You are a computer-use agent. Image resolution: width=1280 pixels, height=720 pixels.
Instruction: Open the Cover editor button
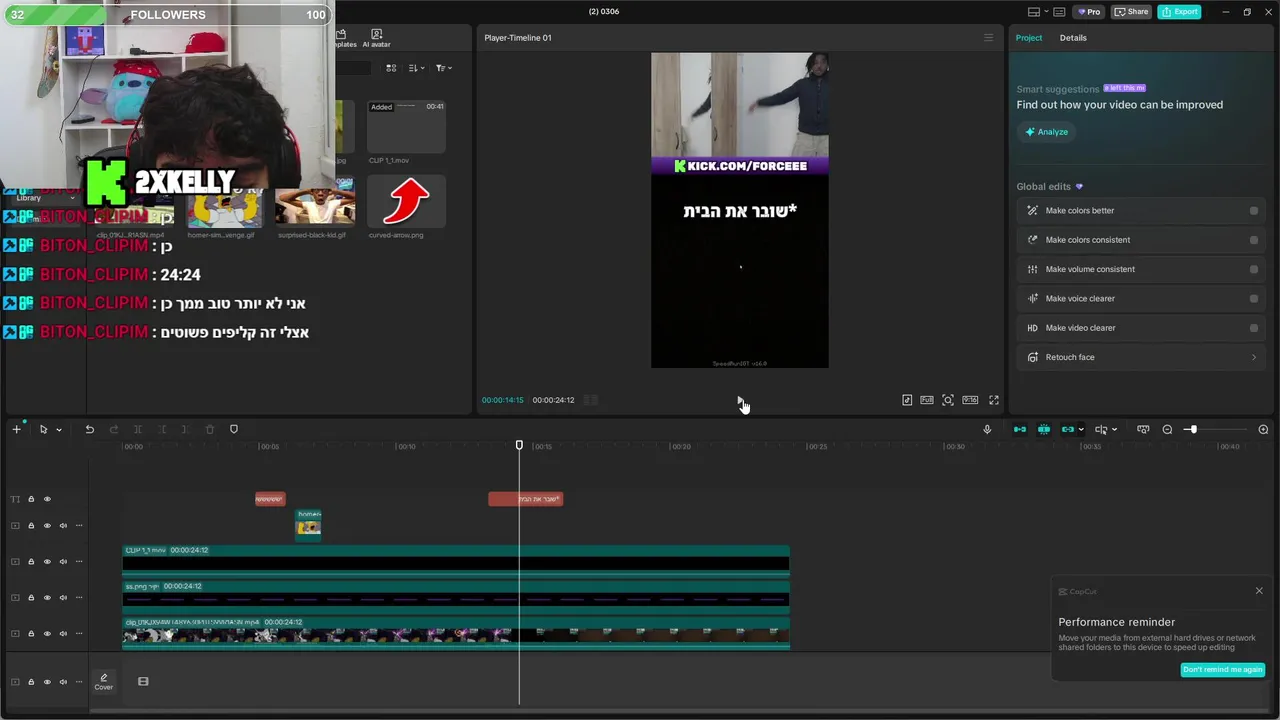pyautogui.click(x=104, y=682)
